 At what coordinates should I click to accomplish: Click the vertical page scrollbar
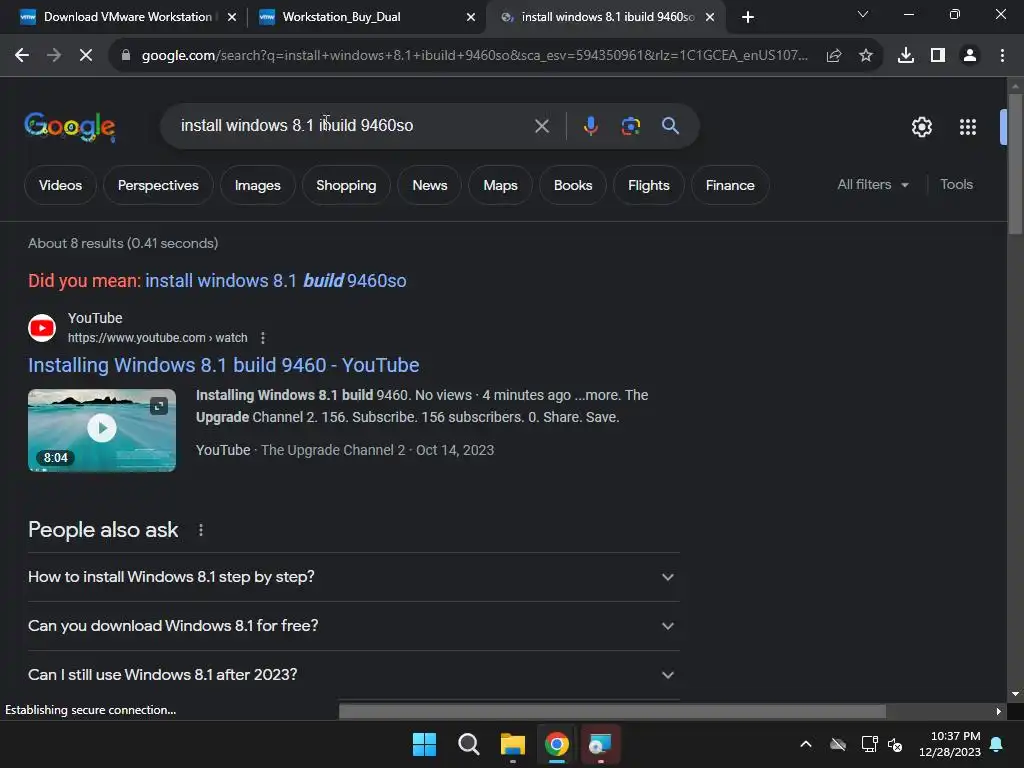click(x=1015, y=163)
